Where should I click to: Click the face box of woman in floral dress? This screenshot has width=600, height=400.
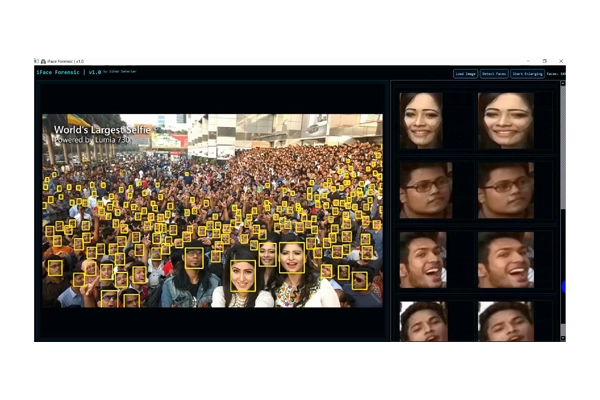point(292,257)
